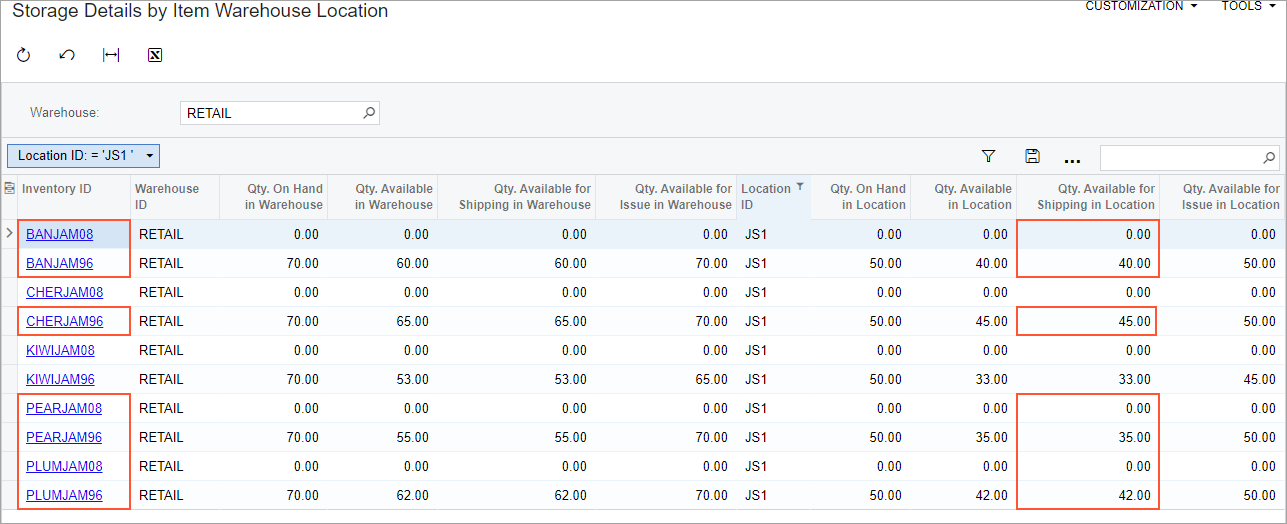1287x524 pixels.
Task: Sort by Qty. On Hand in Warehouse header
Action: click(x=284, y=196)
